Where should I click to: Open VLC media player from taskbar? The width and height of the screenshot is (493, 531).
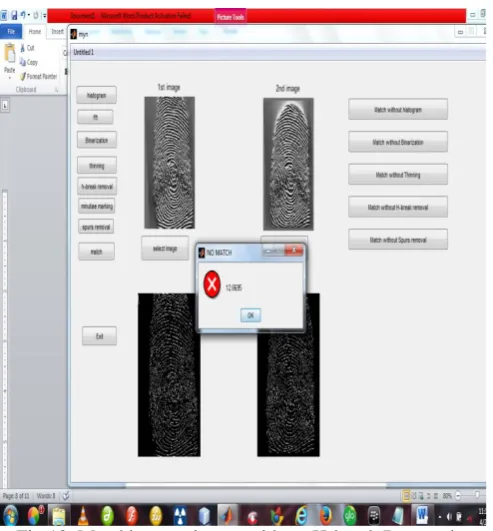[83, 516]
